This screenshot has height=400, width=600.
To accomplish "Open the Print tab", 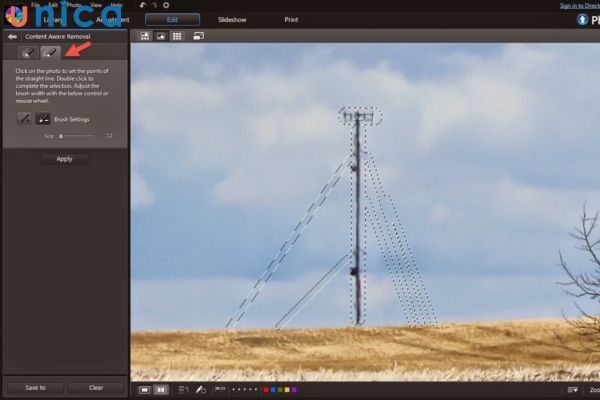I will [291, 19].
